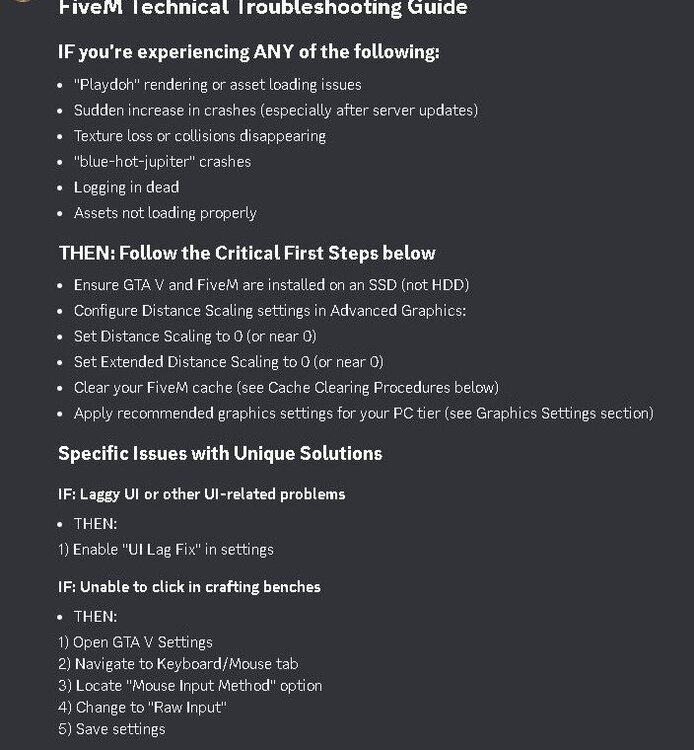Click the 'Enable UI Lag Fix' step
This screenshot has width=694, height=750.
pyautogui.click(x=166, y=550)
